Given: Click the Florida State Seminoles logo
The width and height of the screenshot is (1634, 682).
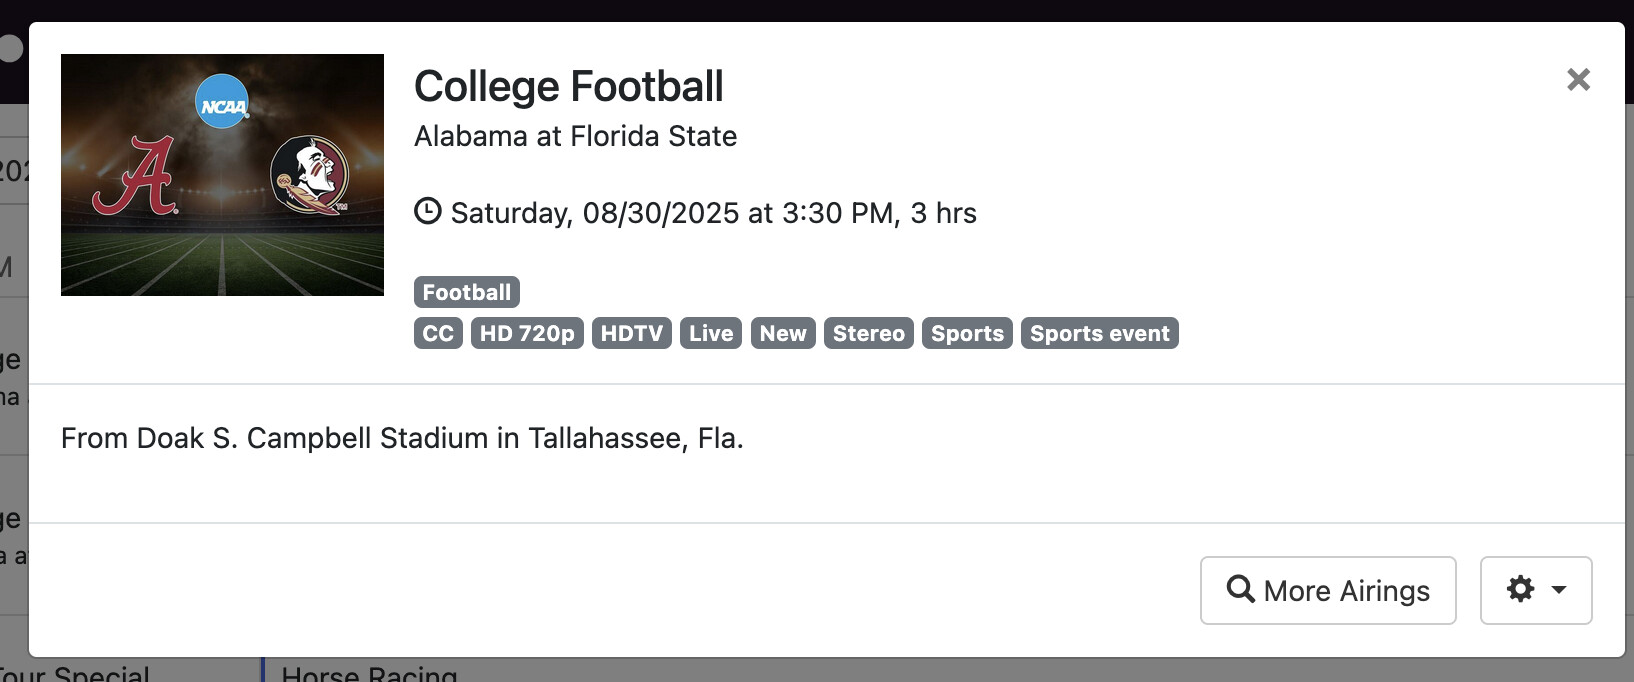Looking at the screenshot, I should pyautogui.click(x=310, y=176).
